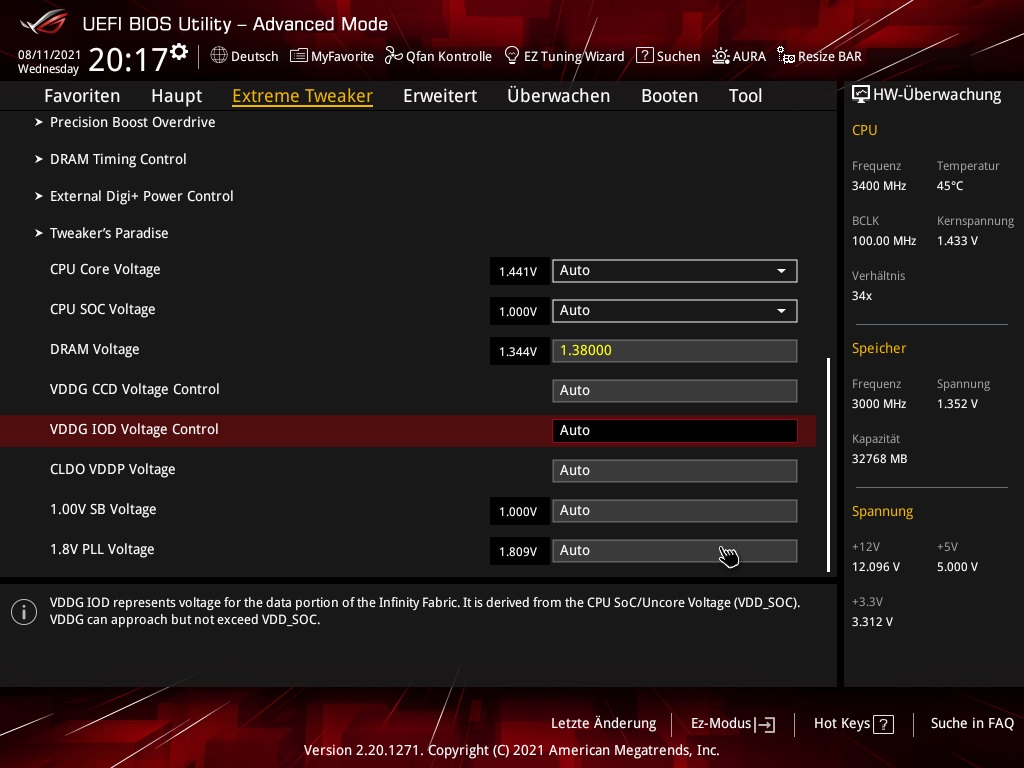
Task: Click the 1.809V PLL voltage reading
Action: click(x=518, y=551)
